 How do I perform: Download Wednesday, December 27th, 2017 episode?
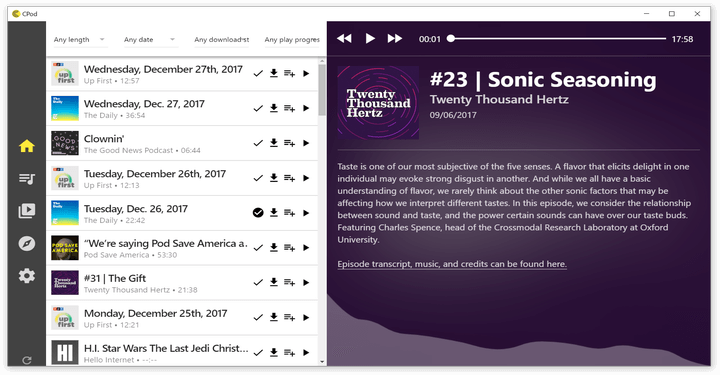coord(274,73)
